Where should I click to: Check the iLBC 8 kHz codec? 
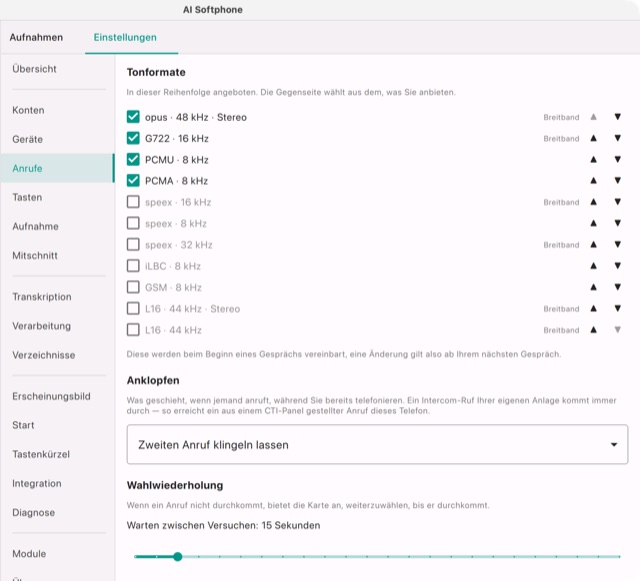tap(133, 266)
